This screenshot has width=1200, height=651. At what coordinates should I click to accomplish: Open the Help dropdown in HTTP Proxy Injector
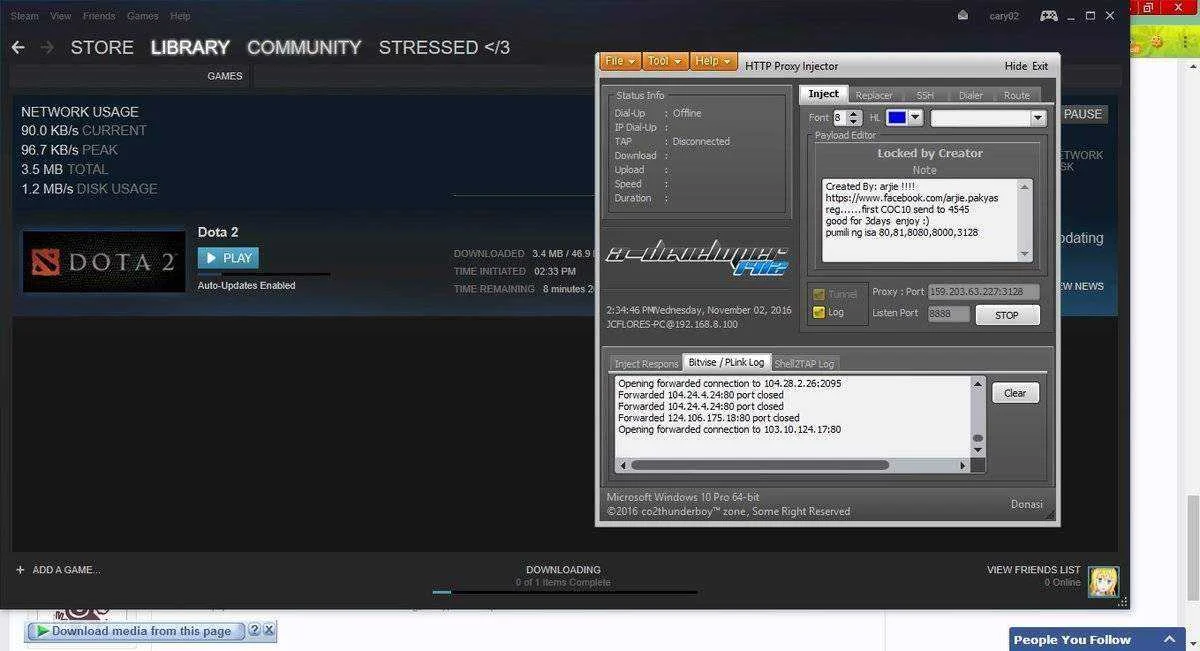[713, 61]
